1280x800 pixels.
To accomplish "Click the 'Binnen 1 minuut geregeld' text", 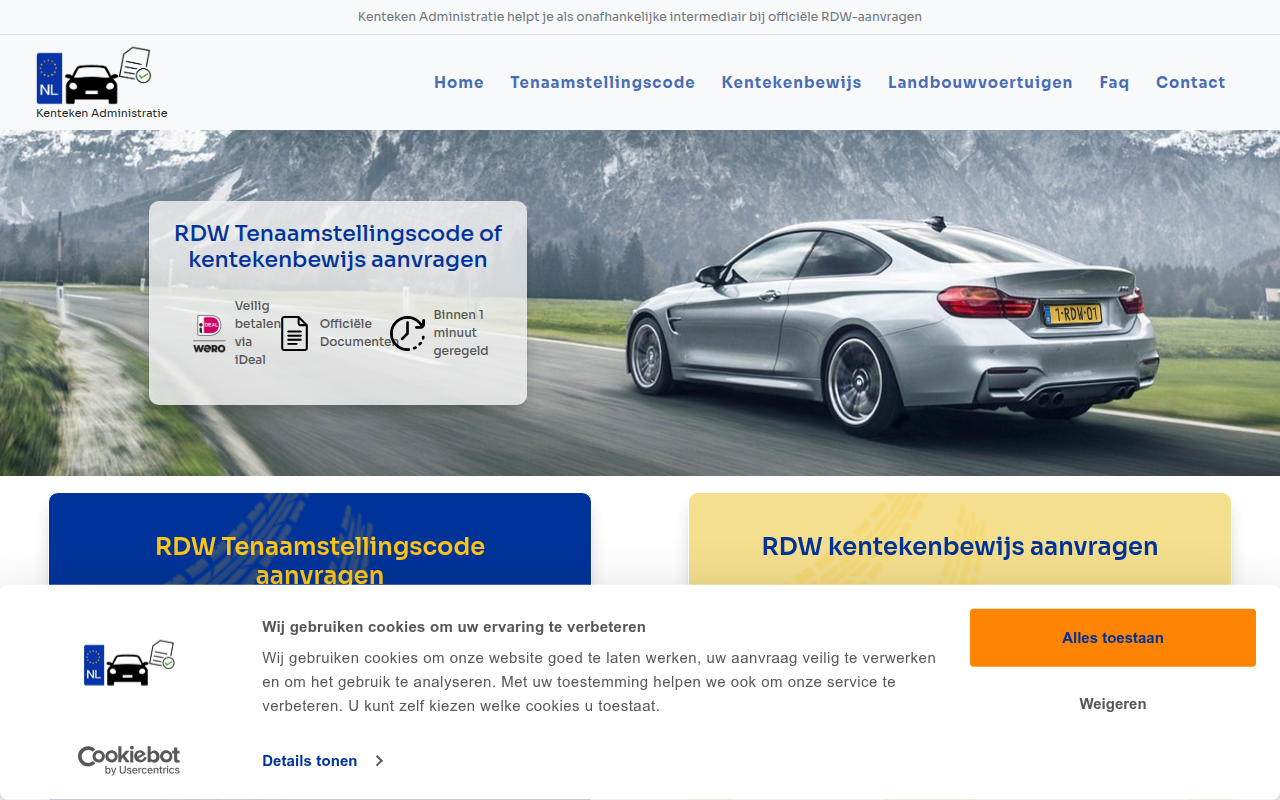I will 461,333.
